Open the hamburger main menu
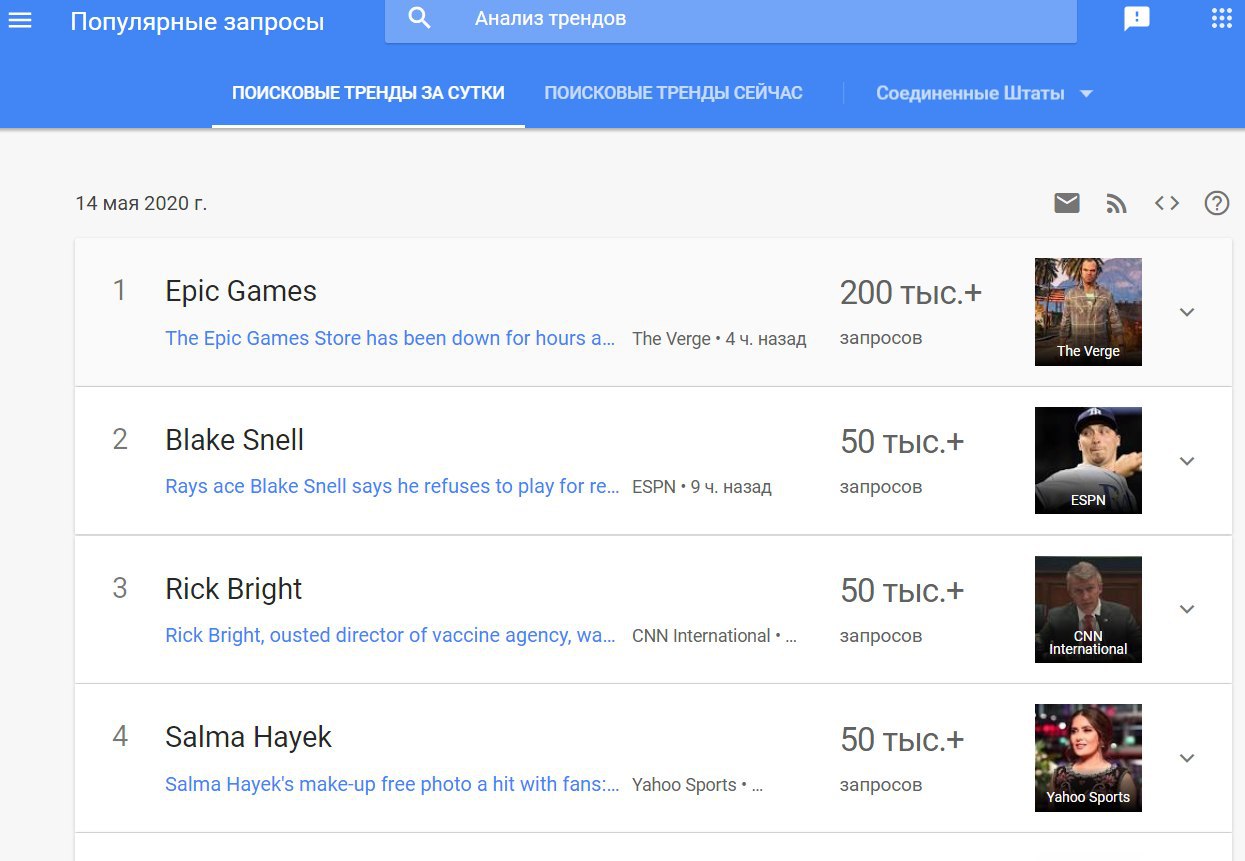1245x861 pixels. coord(20,19)
